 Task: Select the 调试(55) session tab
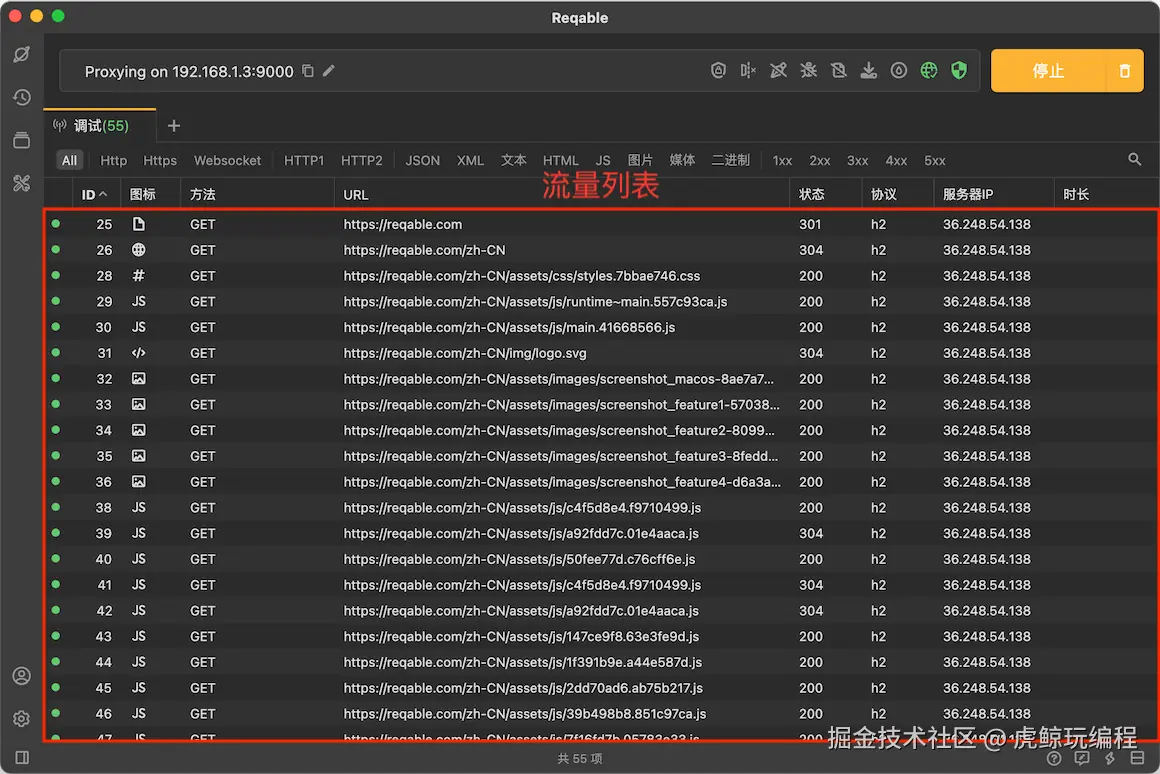tap(100, 126)
